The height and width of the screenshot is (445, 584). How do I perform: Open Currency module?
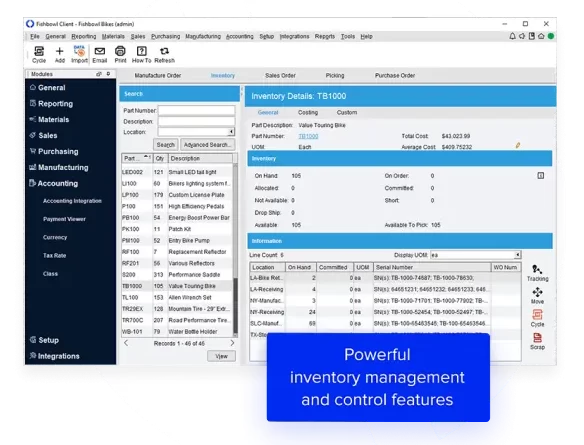(x=55, y=237)
